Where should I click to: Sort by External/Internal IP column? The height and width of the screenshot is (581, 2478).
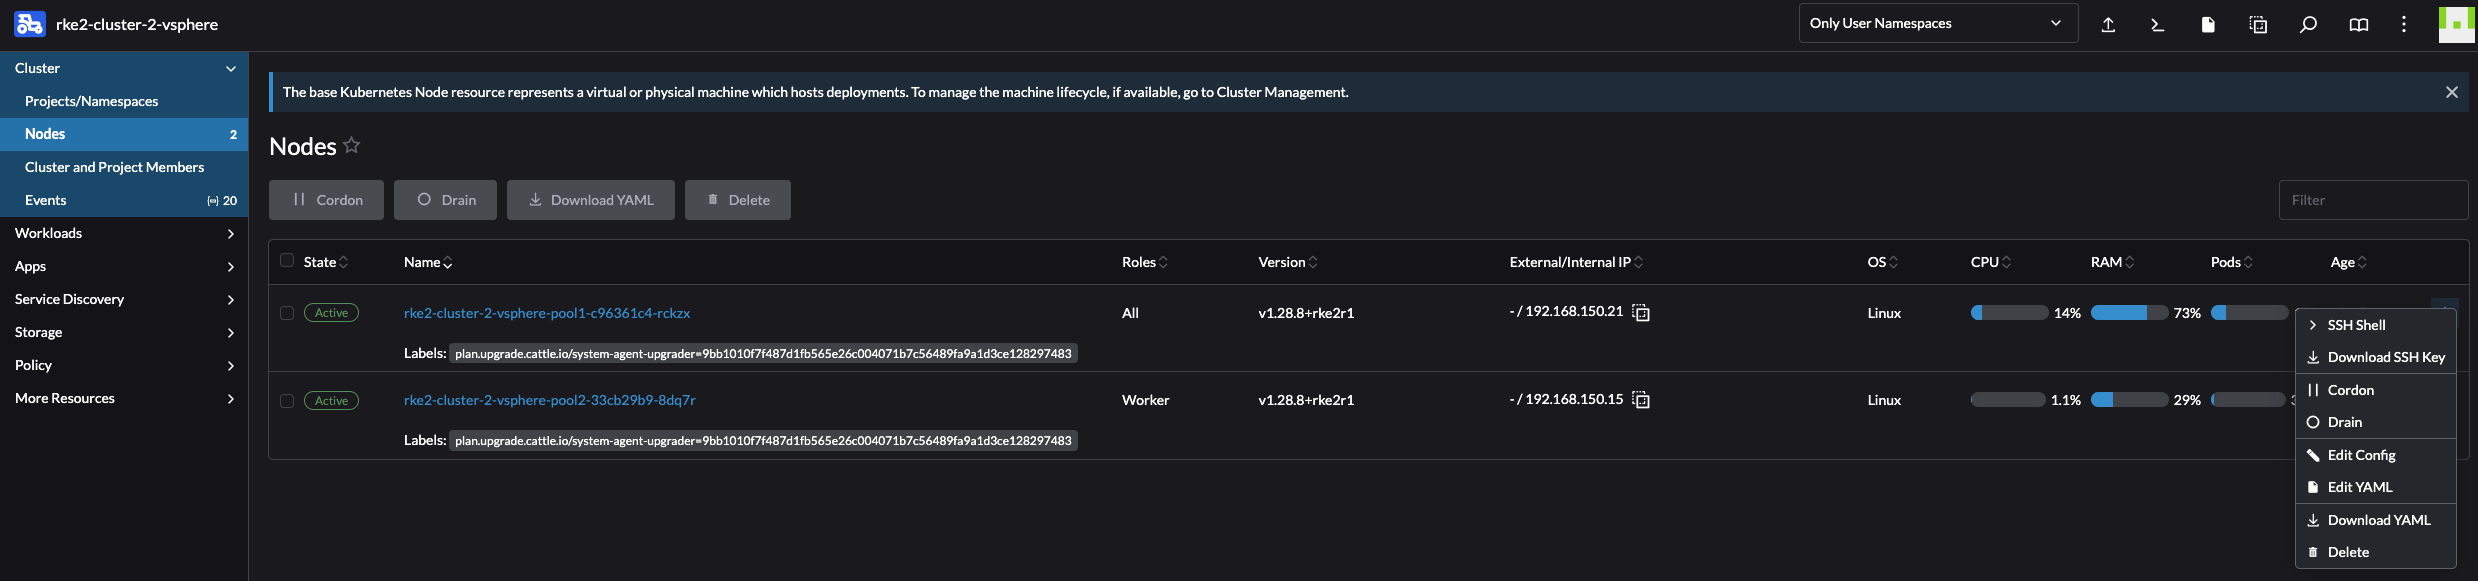1576,262
